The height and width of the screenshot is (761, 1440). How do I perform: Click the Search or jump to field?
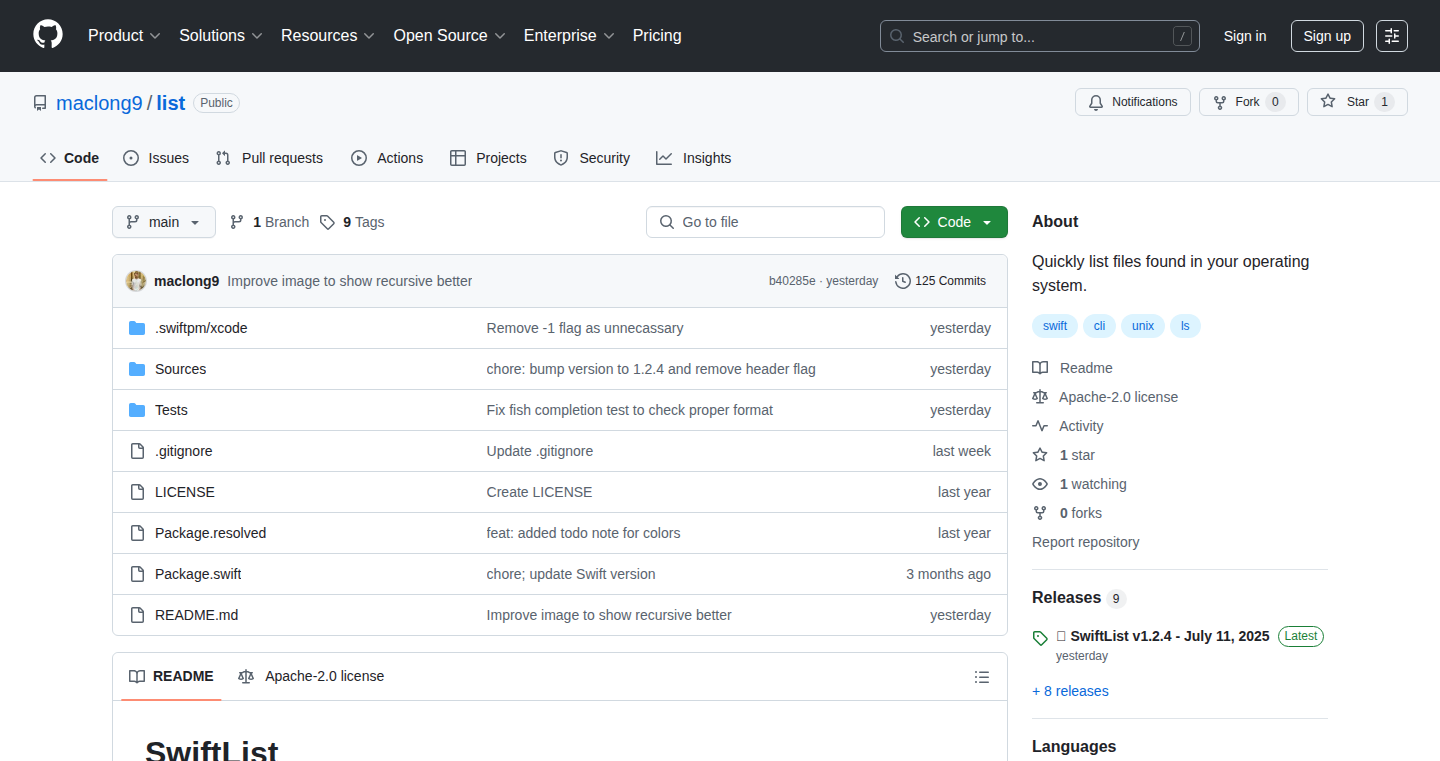1040,36
